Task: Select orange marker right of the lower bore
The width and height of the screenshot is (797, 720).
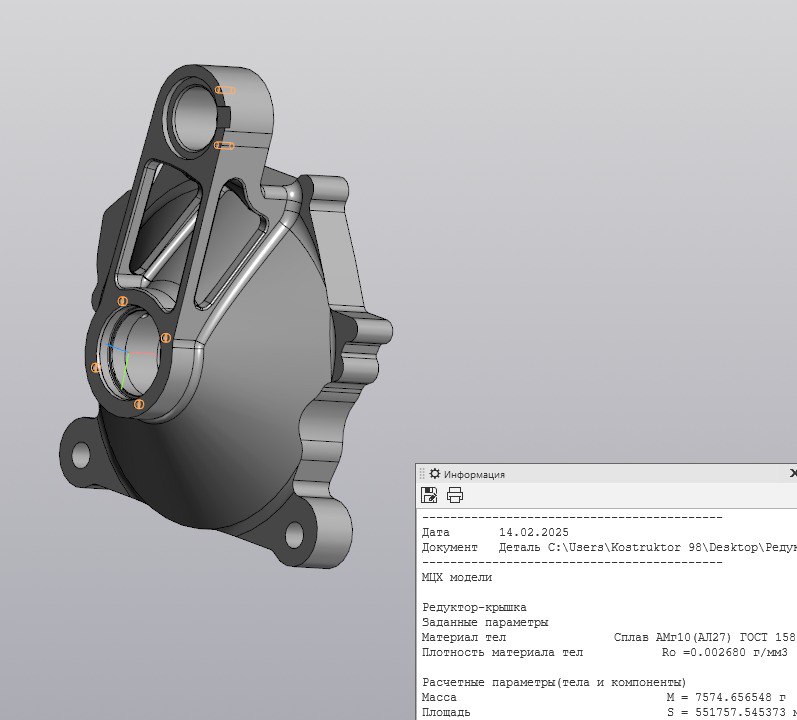Action: (167, 339)
